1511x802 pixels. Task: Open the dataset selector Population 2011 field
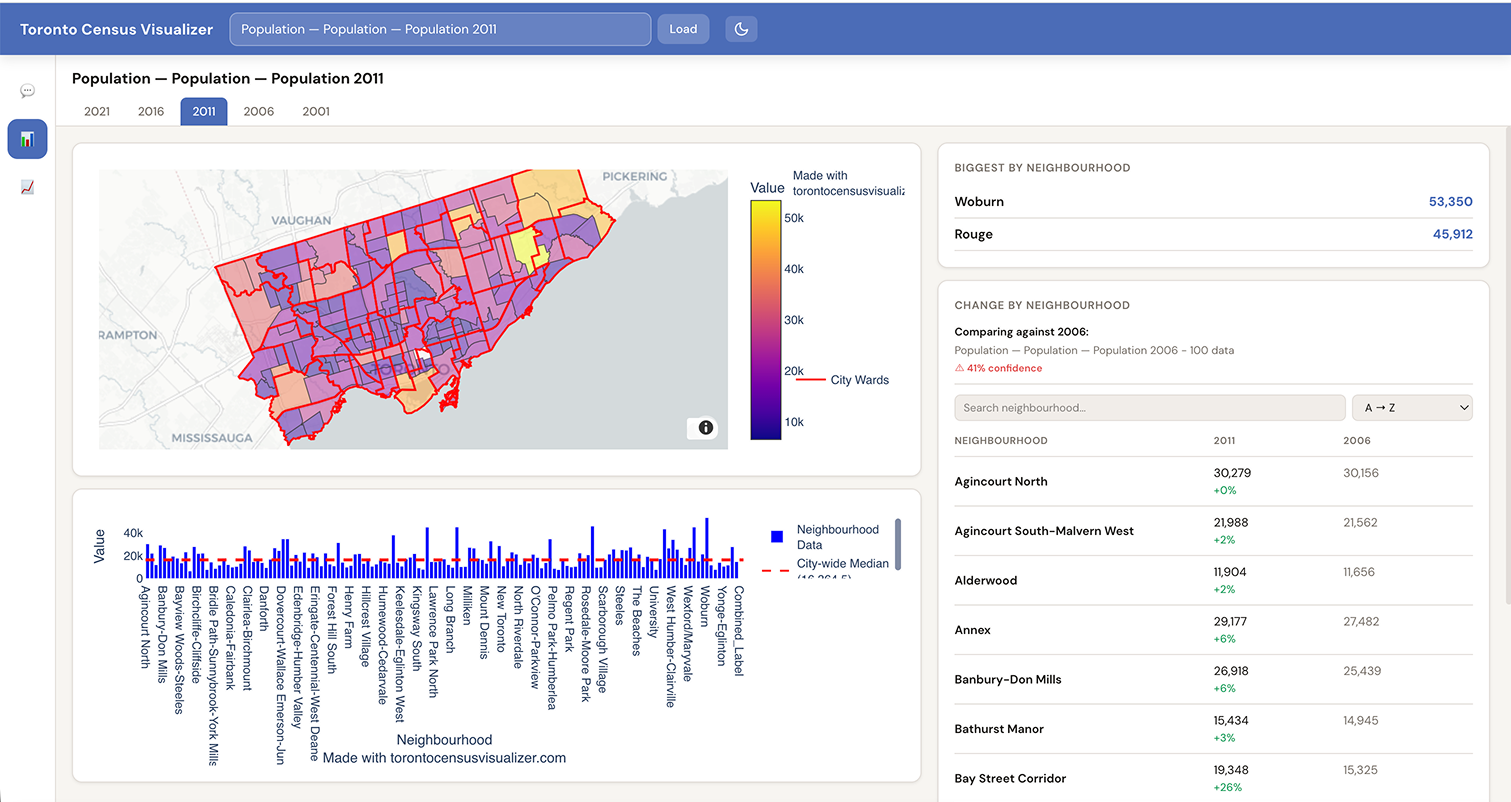coord(440,29)
